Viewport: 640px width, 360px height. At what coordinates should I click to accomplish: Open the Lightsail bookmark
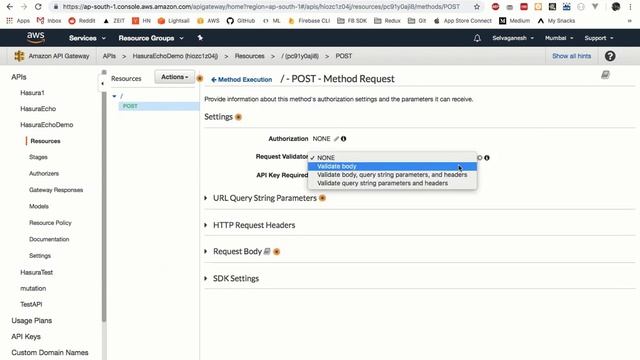173,20
